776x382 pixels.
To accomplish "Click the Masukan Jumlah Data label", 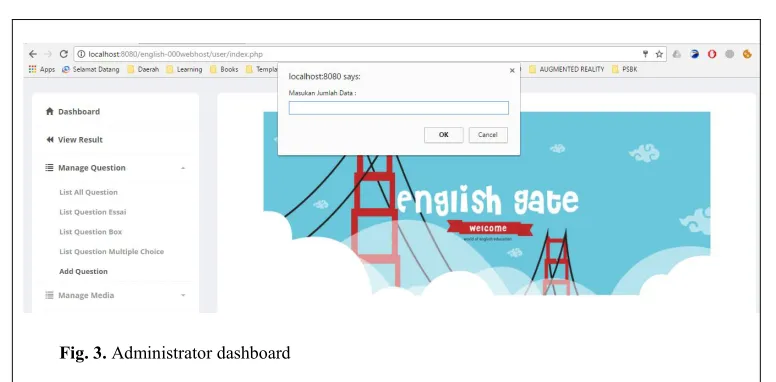I will (322, 93).
